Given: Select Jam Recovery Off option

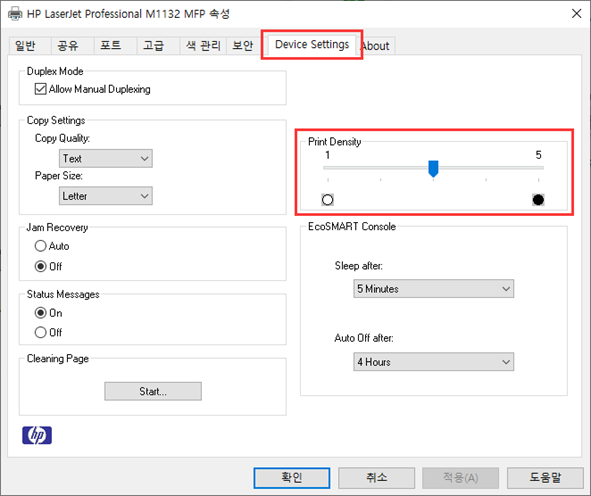Looking at the screenshot, I should pyautogui.click(x=40, y=266).
